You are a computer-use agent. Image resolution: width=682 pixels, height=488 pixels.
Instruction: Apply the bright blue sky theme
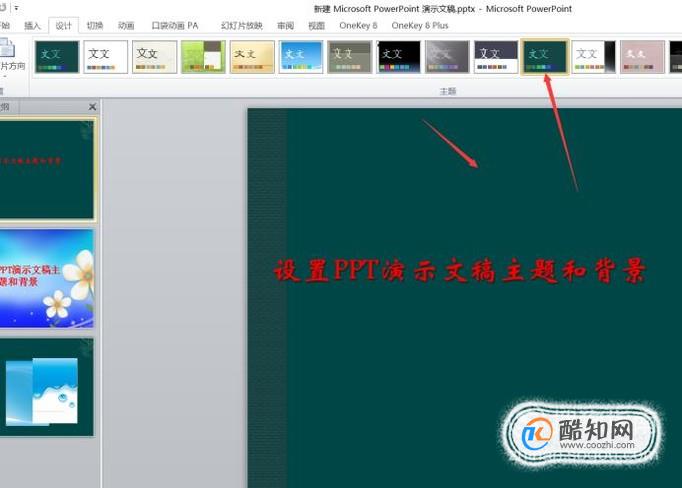pos(301,57)
